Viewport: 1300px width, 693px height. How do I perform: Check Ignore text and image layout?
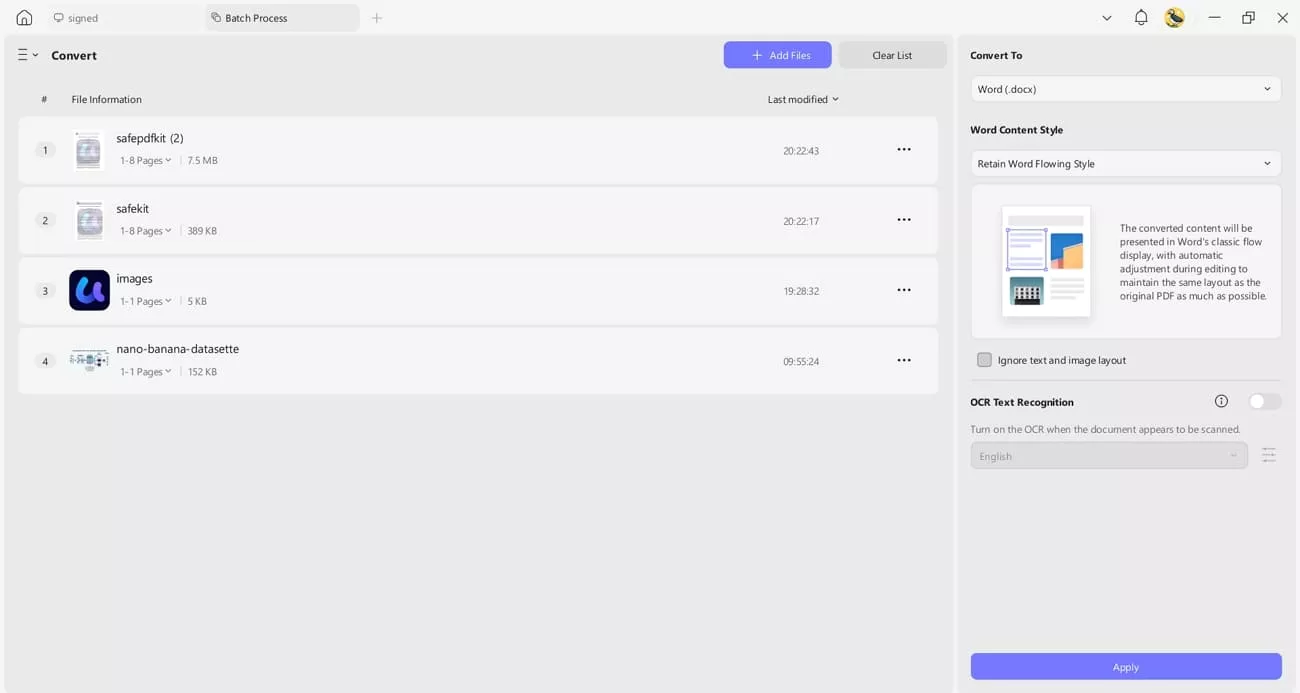984,360
